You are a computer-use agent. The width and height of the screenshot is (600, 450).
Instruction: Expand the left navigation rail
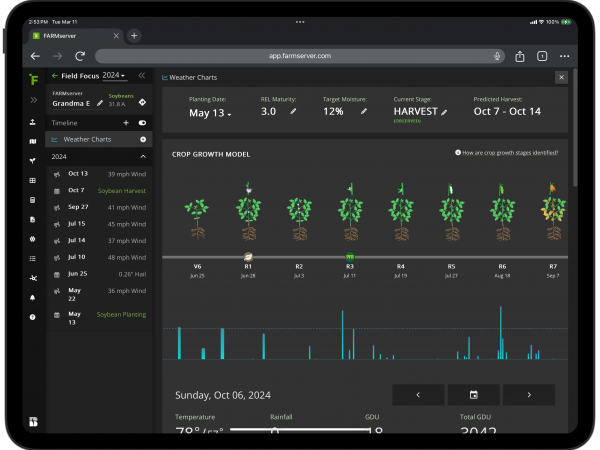33,100
